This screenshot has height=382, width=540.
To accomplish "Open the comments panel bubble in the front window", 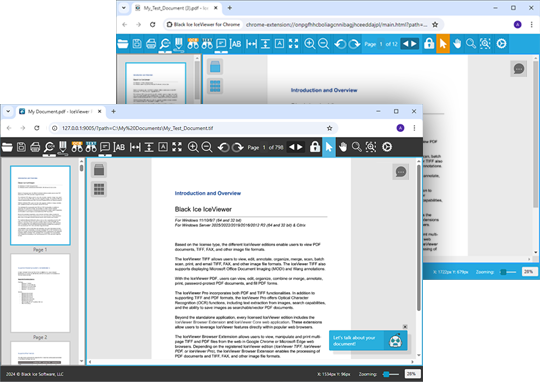I will tap(401, 172).
